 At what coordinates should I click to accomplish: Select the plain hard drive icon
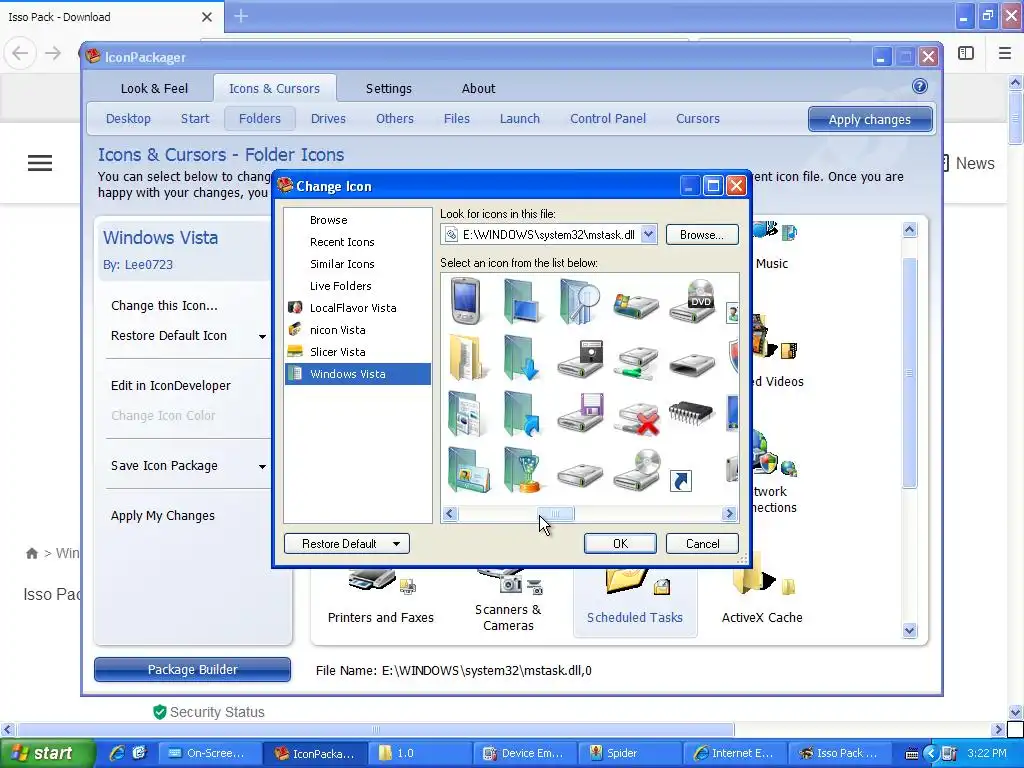[x=580, y=475]
